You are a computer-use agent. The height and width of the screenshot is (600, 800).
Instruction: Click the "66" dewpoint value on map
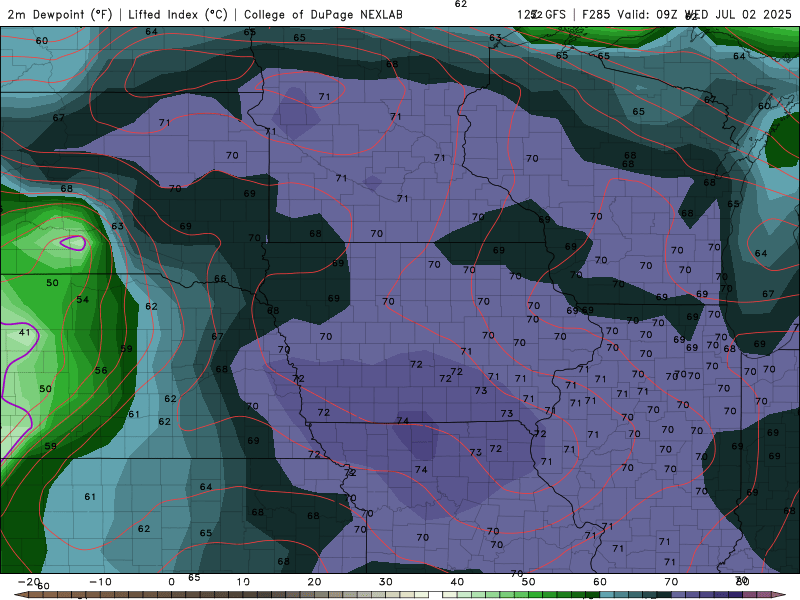click(x=220, y=279)
